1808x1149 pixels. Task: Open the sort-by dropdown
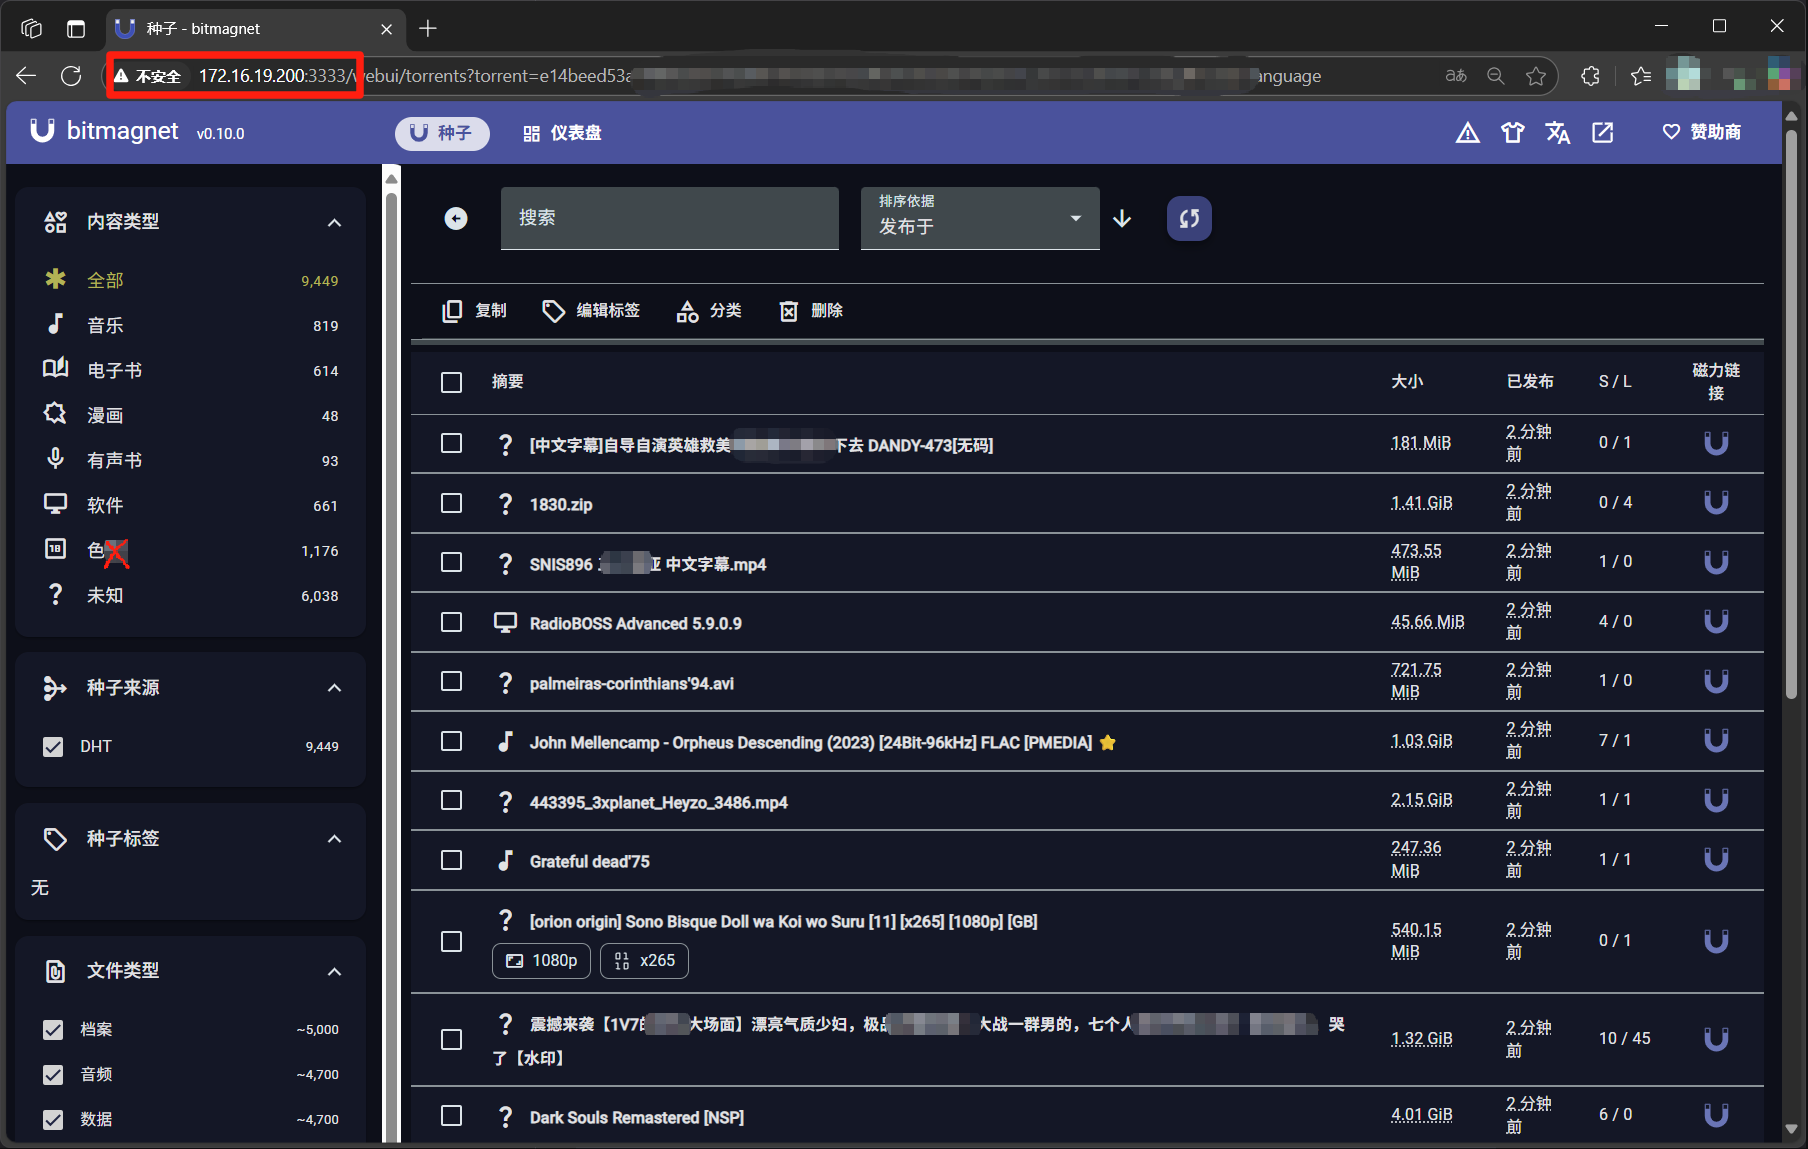coord(979,219)
